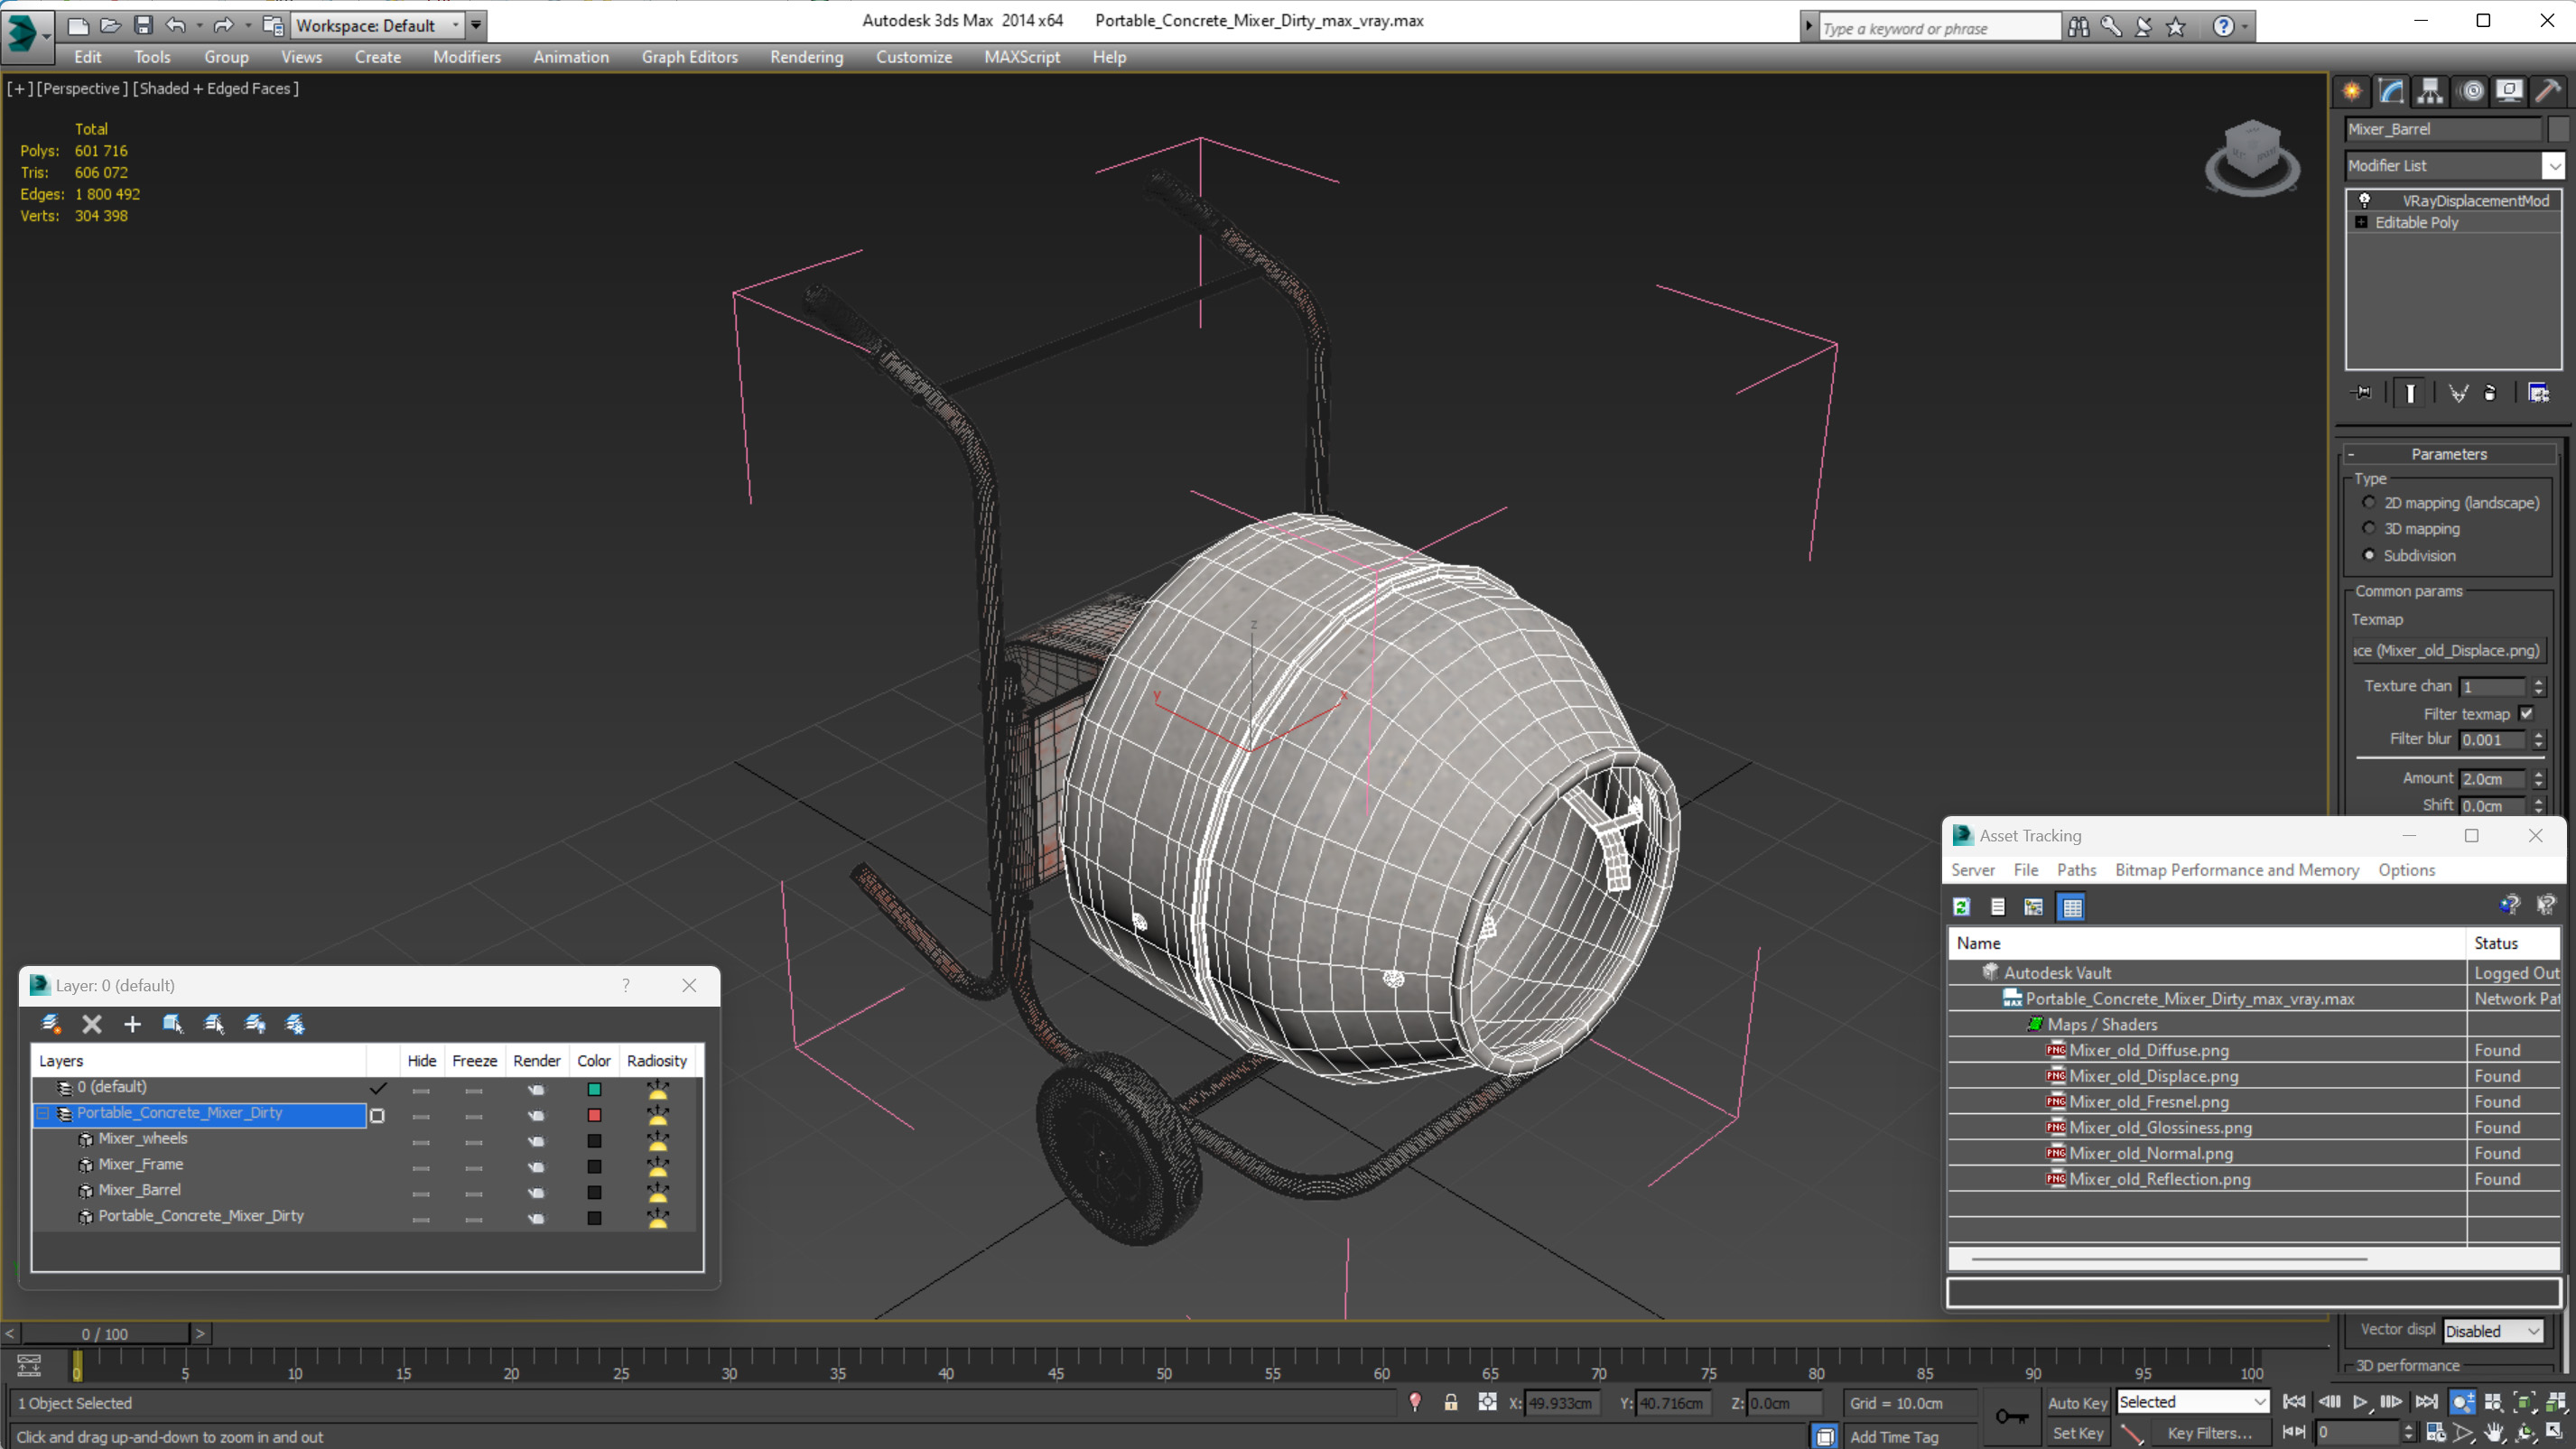Click the red Portable_Concrete_Mixer_Dirty layer color swatch
Viewport: 2576px width, 1449px height.
tap(594, 1114)
